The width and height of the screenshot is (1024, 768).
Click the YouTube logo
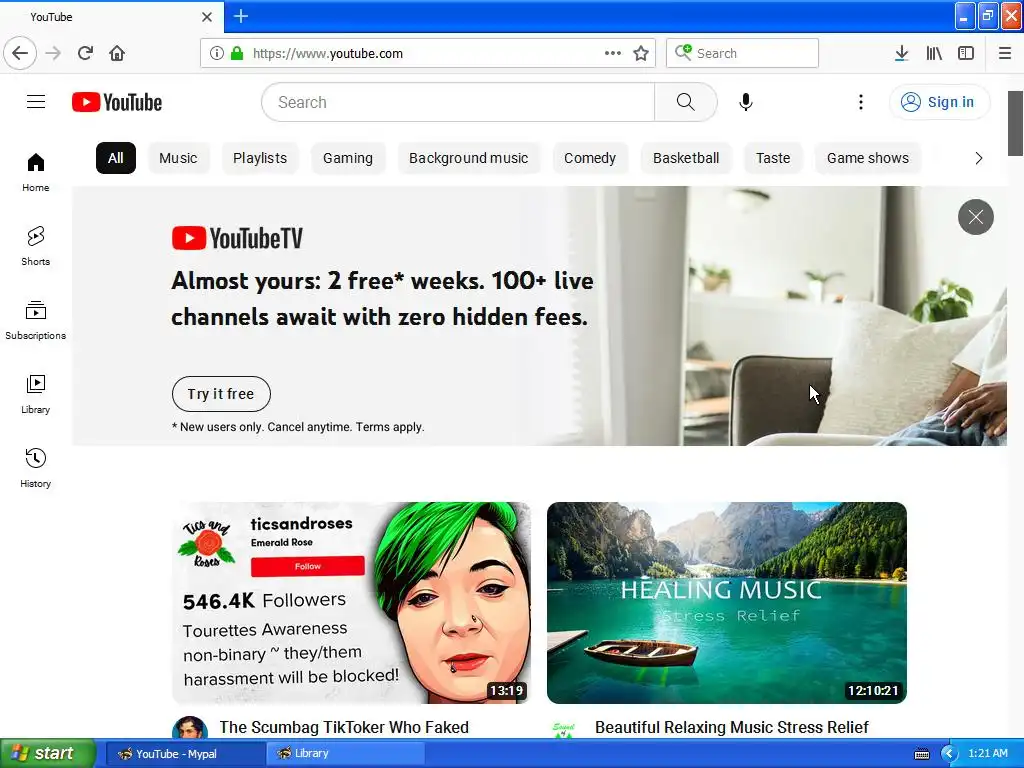point(117,102)
